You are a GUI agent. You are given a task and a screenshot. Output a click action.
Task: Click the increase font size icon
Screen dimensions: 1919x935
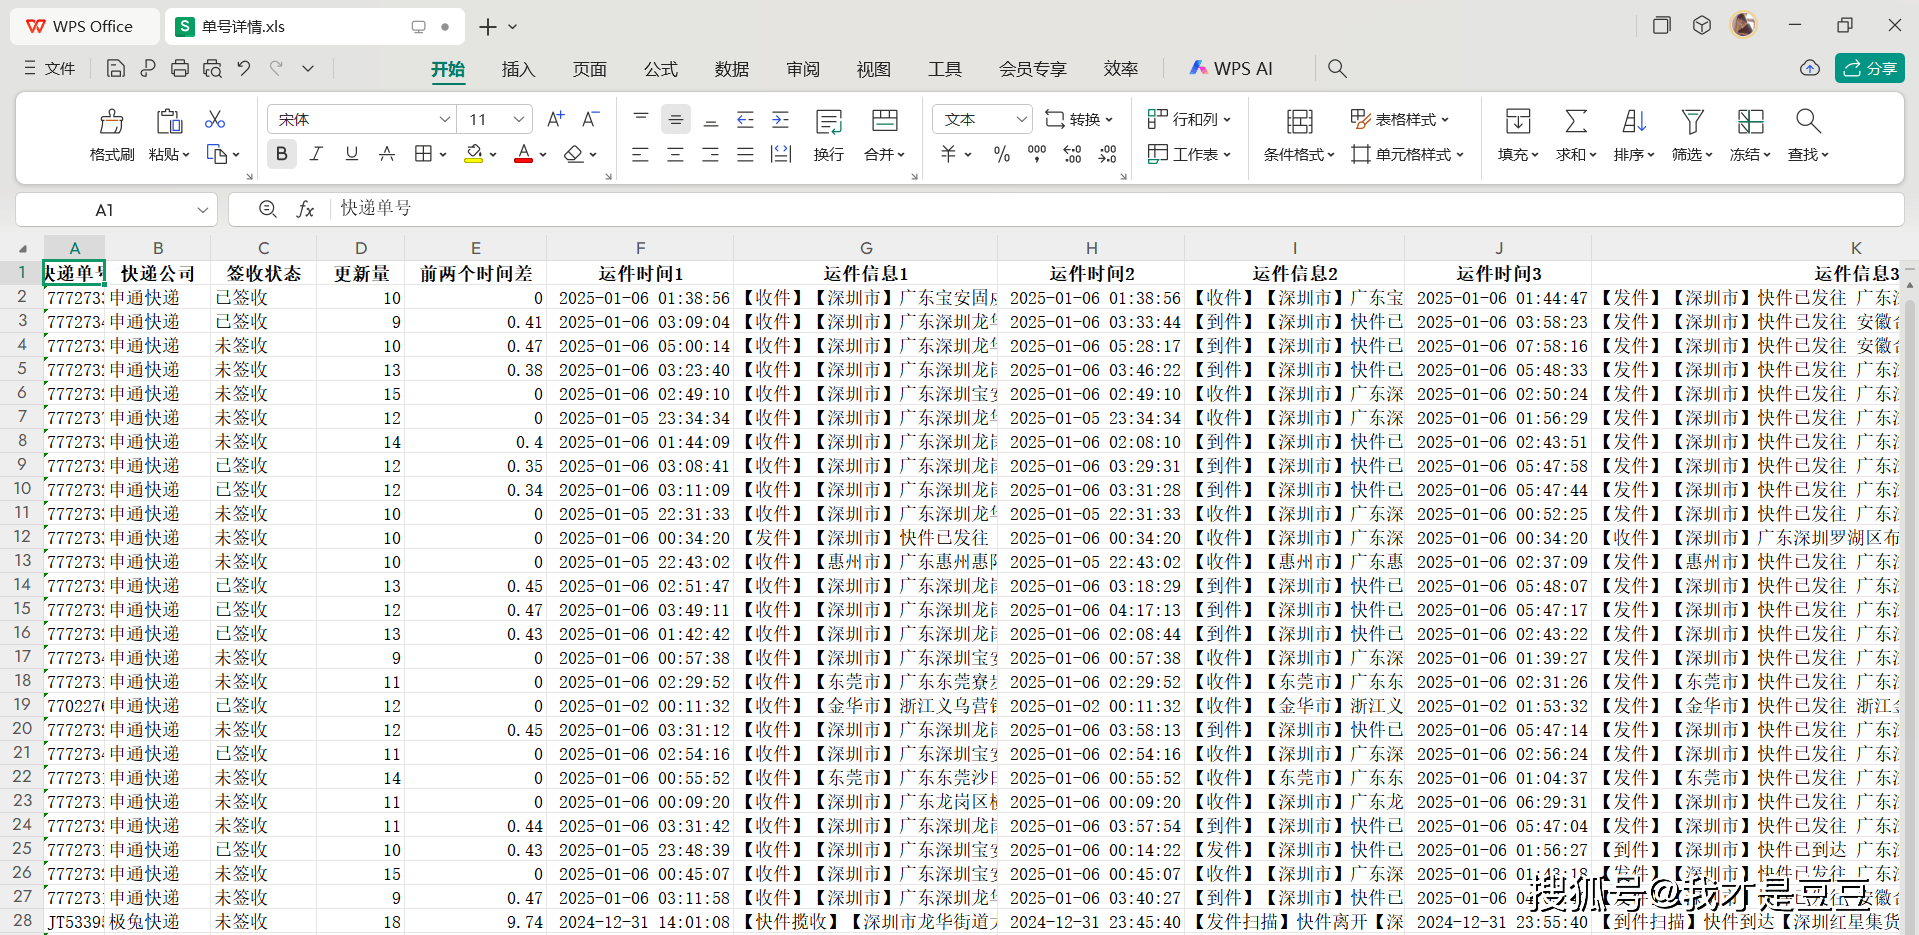(555, 120)
